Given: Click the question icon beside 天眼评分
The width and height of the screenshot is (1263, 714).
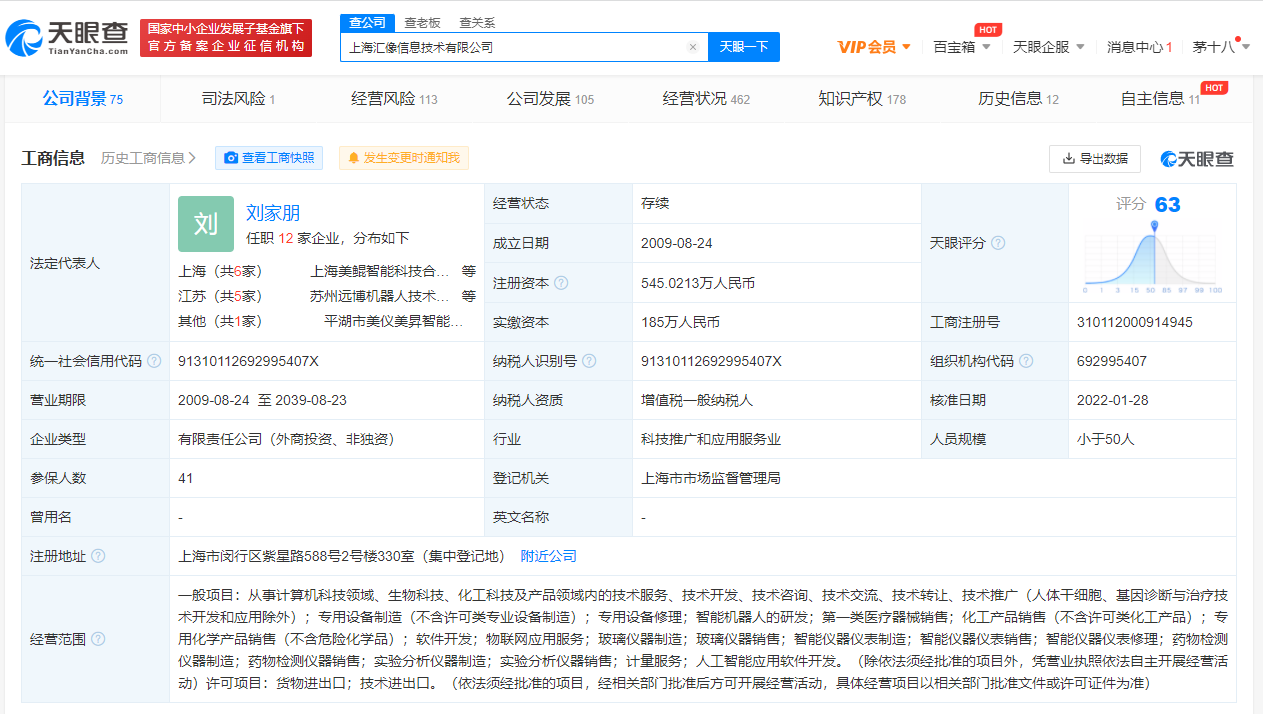Looking at the screenshot, I should tap(999, 242).
